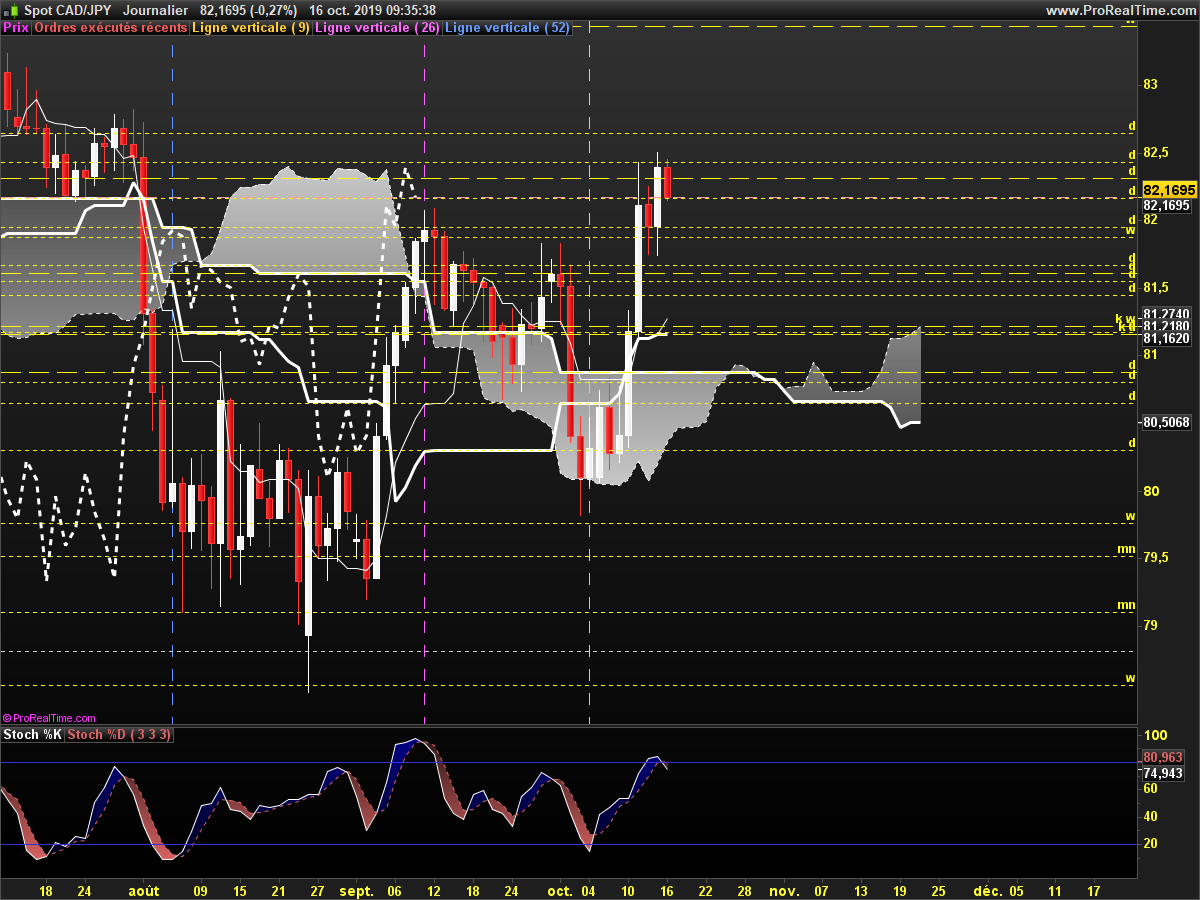This screenshot has height=900, width=1200.
Task: Open the Ordres exécutés récents label
Action: 110,28
